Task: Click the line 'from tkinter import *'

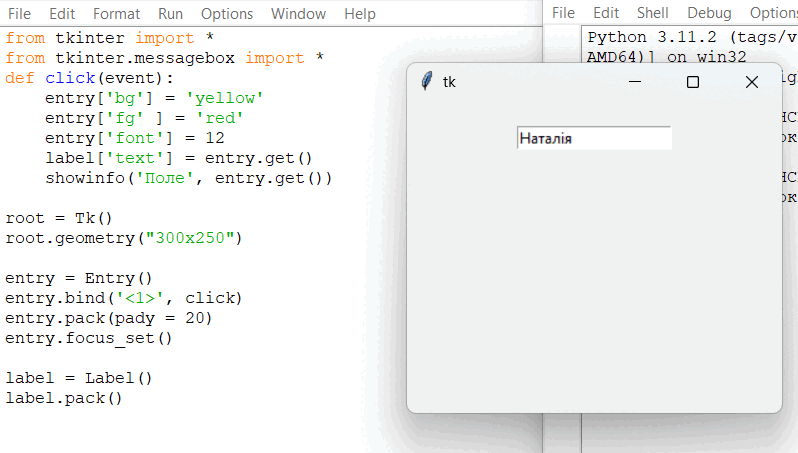Action: pyautogui.click(x=109, y=38)
